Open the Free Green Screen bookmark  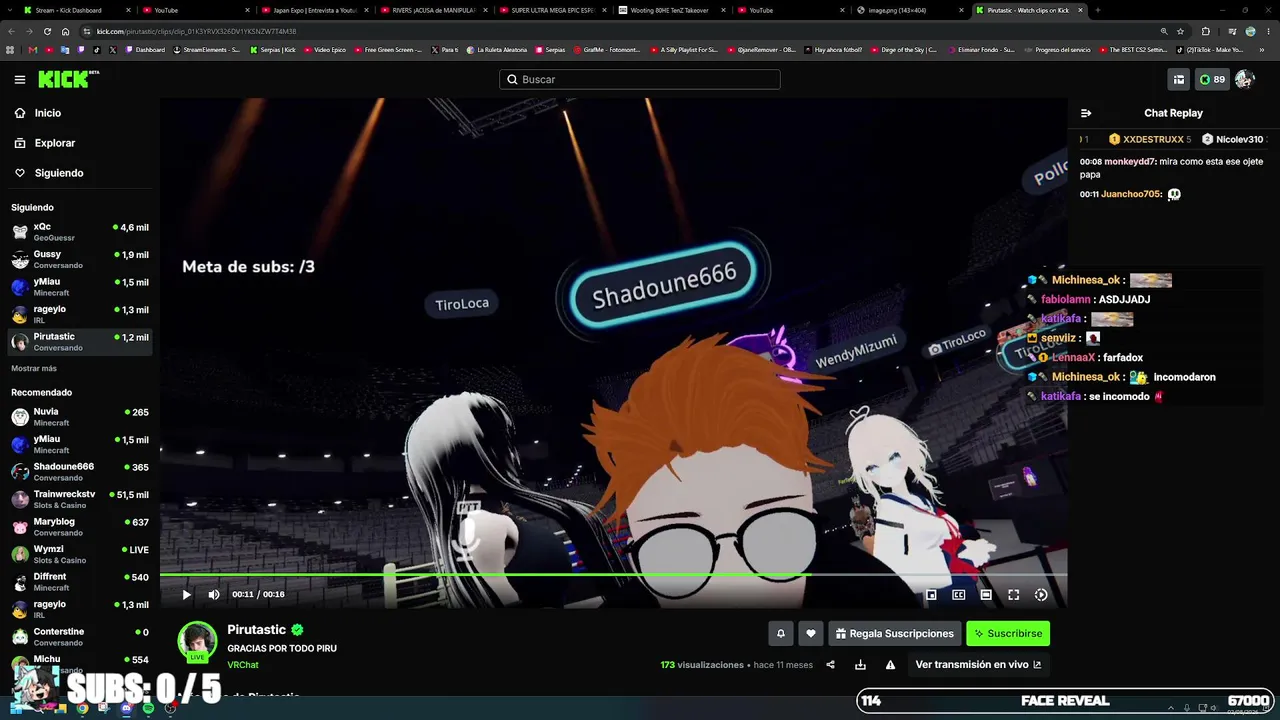389,50
